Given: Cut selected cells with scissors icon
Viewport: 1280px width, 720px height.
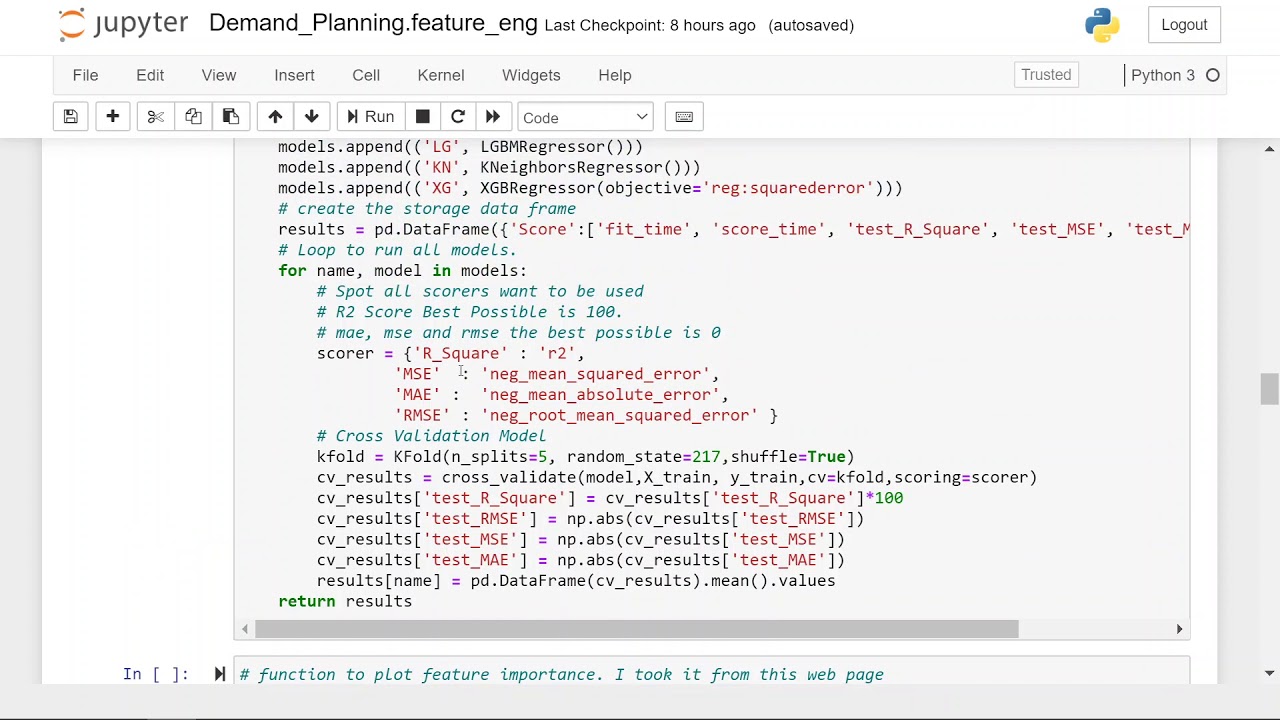Looking at the screenshot, I should point(156,117).
